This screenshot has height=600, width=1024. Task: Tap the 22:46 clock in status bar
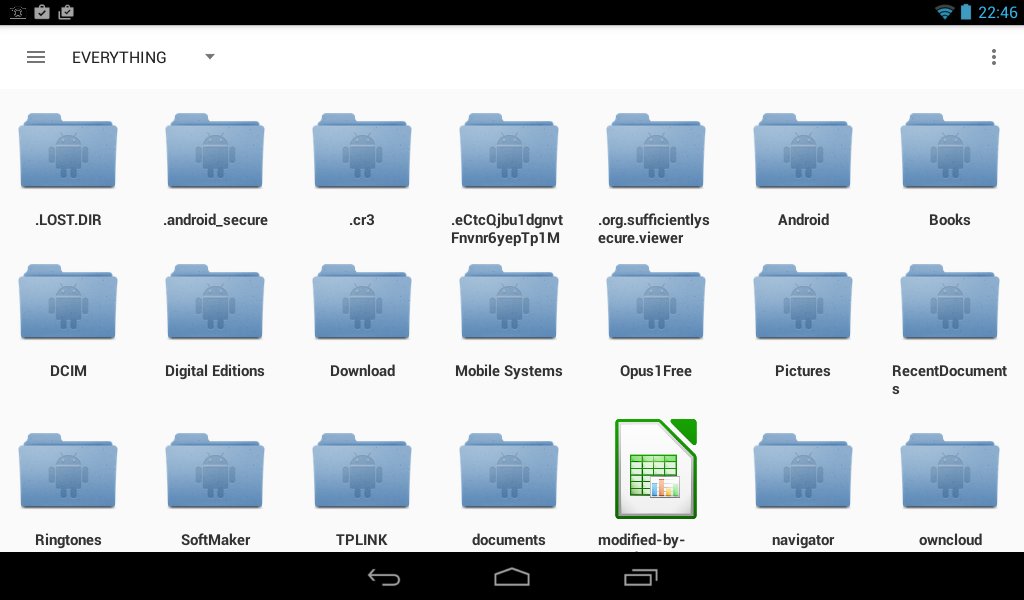click(x=997, y=12)
